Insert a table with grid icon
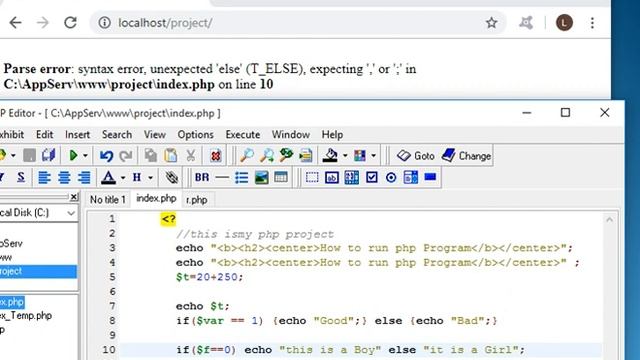Screen dimensions: 640x360 point(281,177)
